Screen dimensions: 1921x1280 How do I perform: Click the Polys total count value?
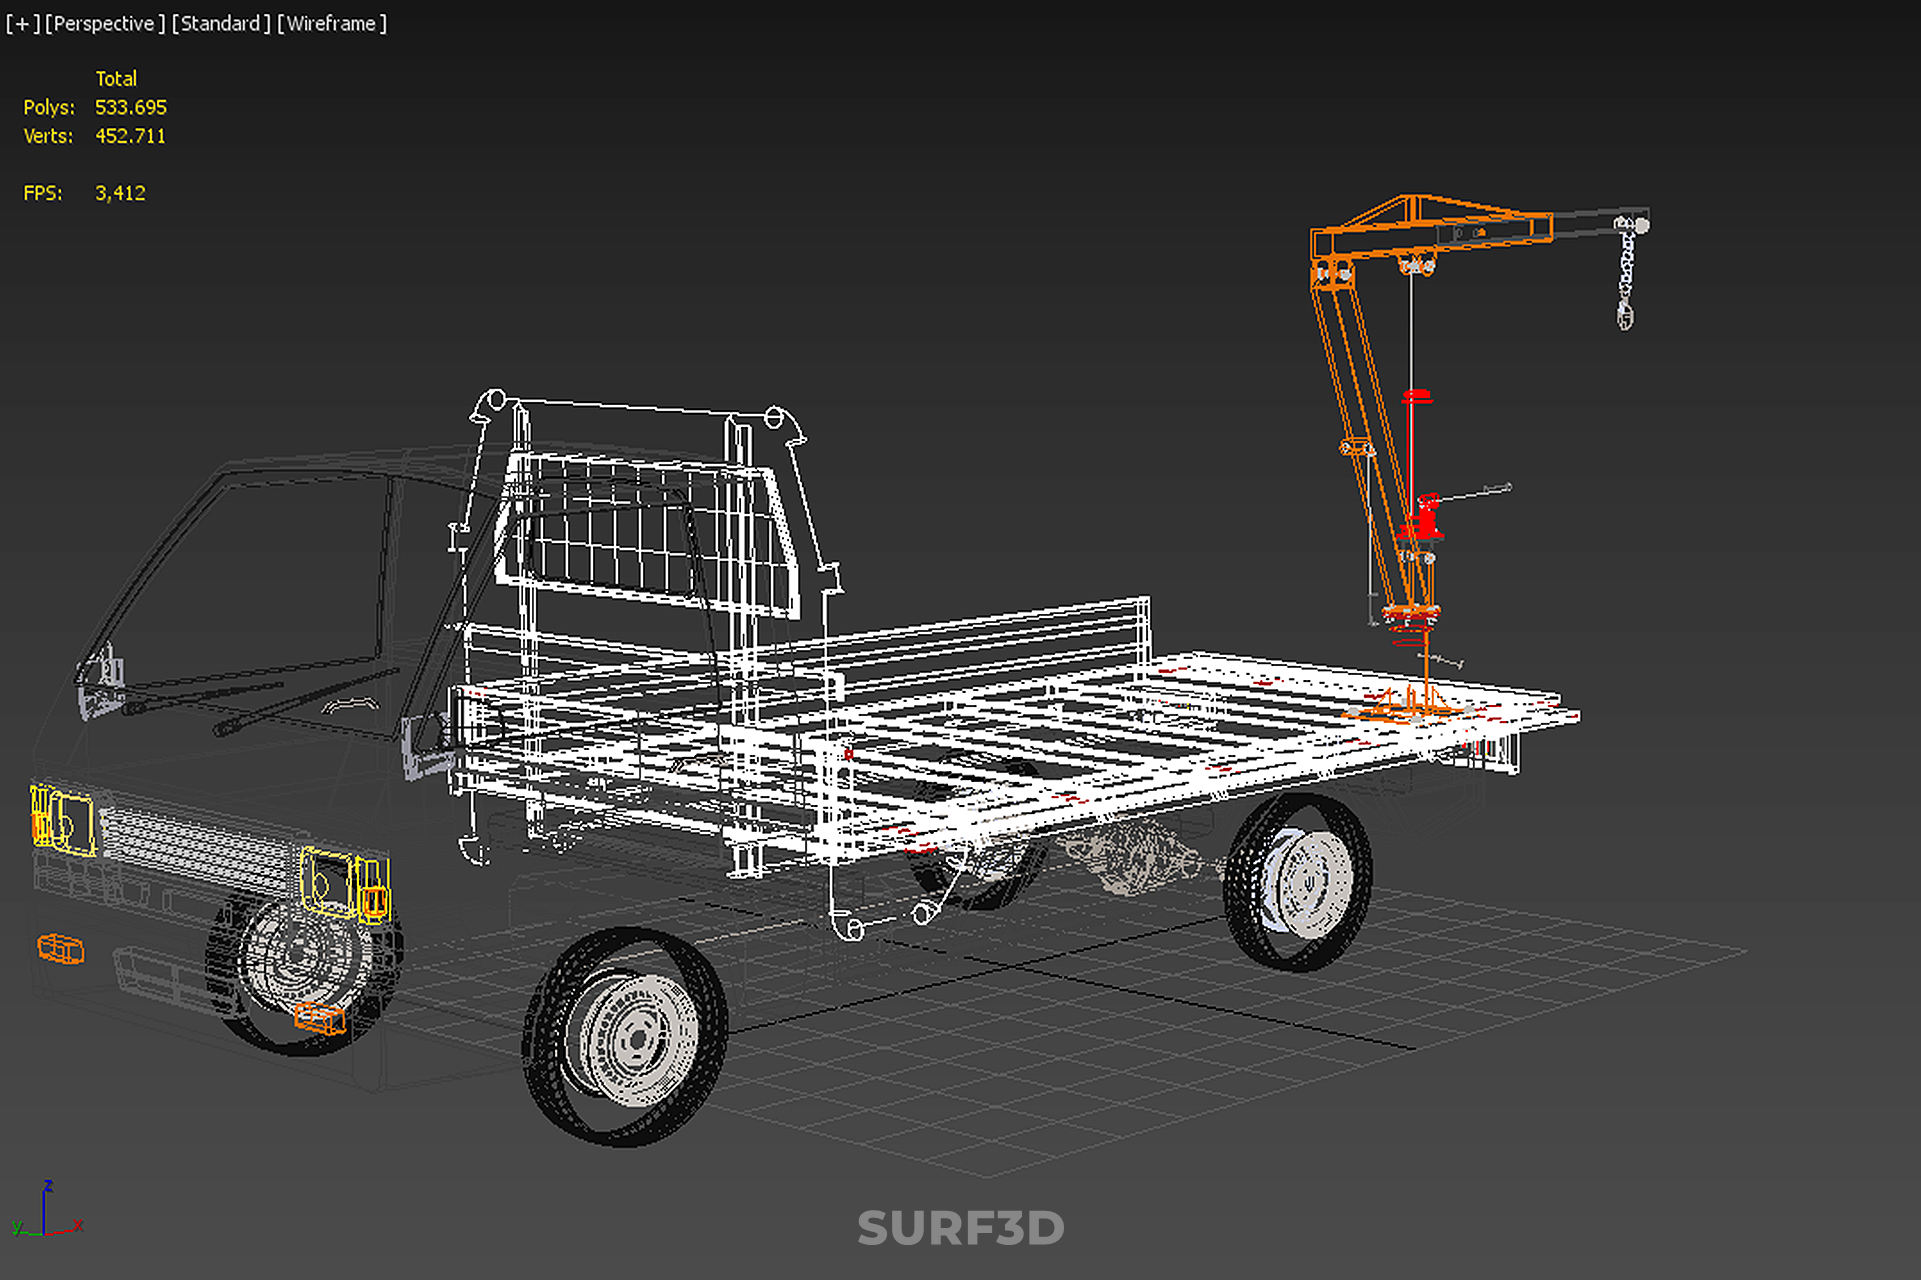pos(130,107)
